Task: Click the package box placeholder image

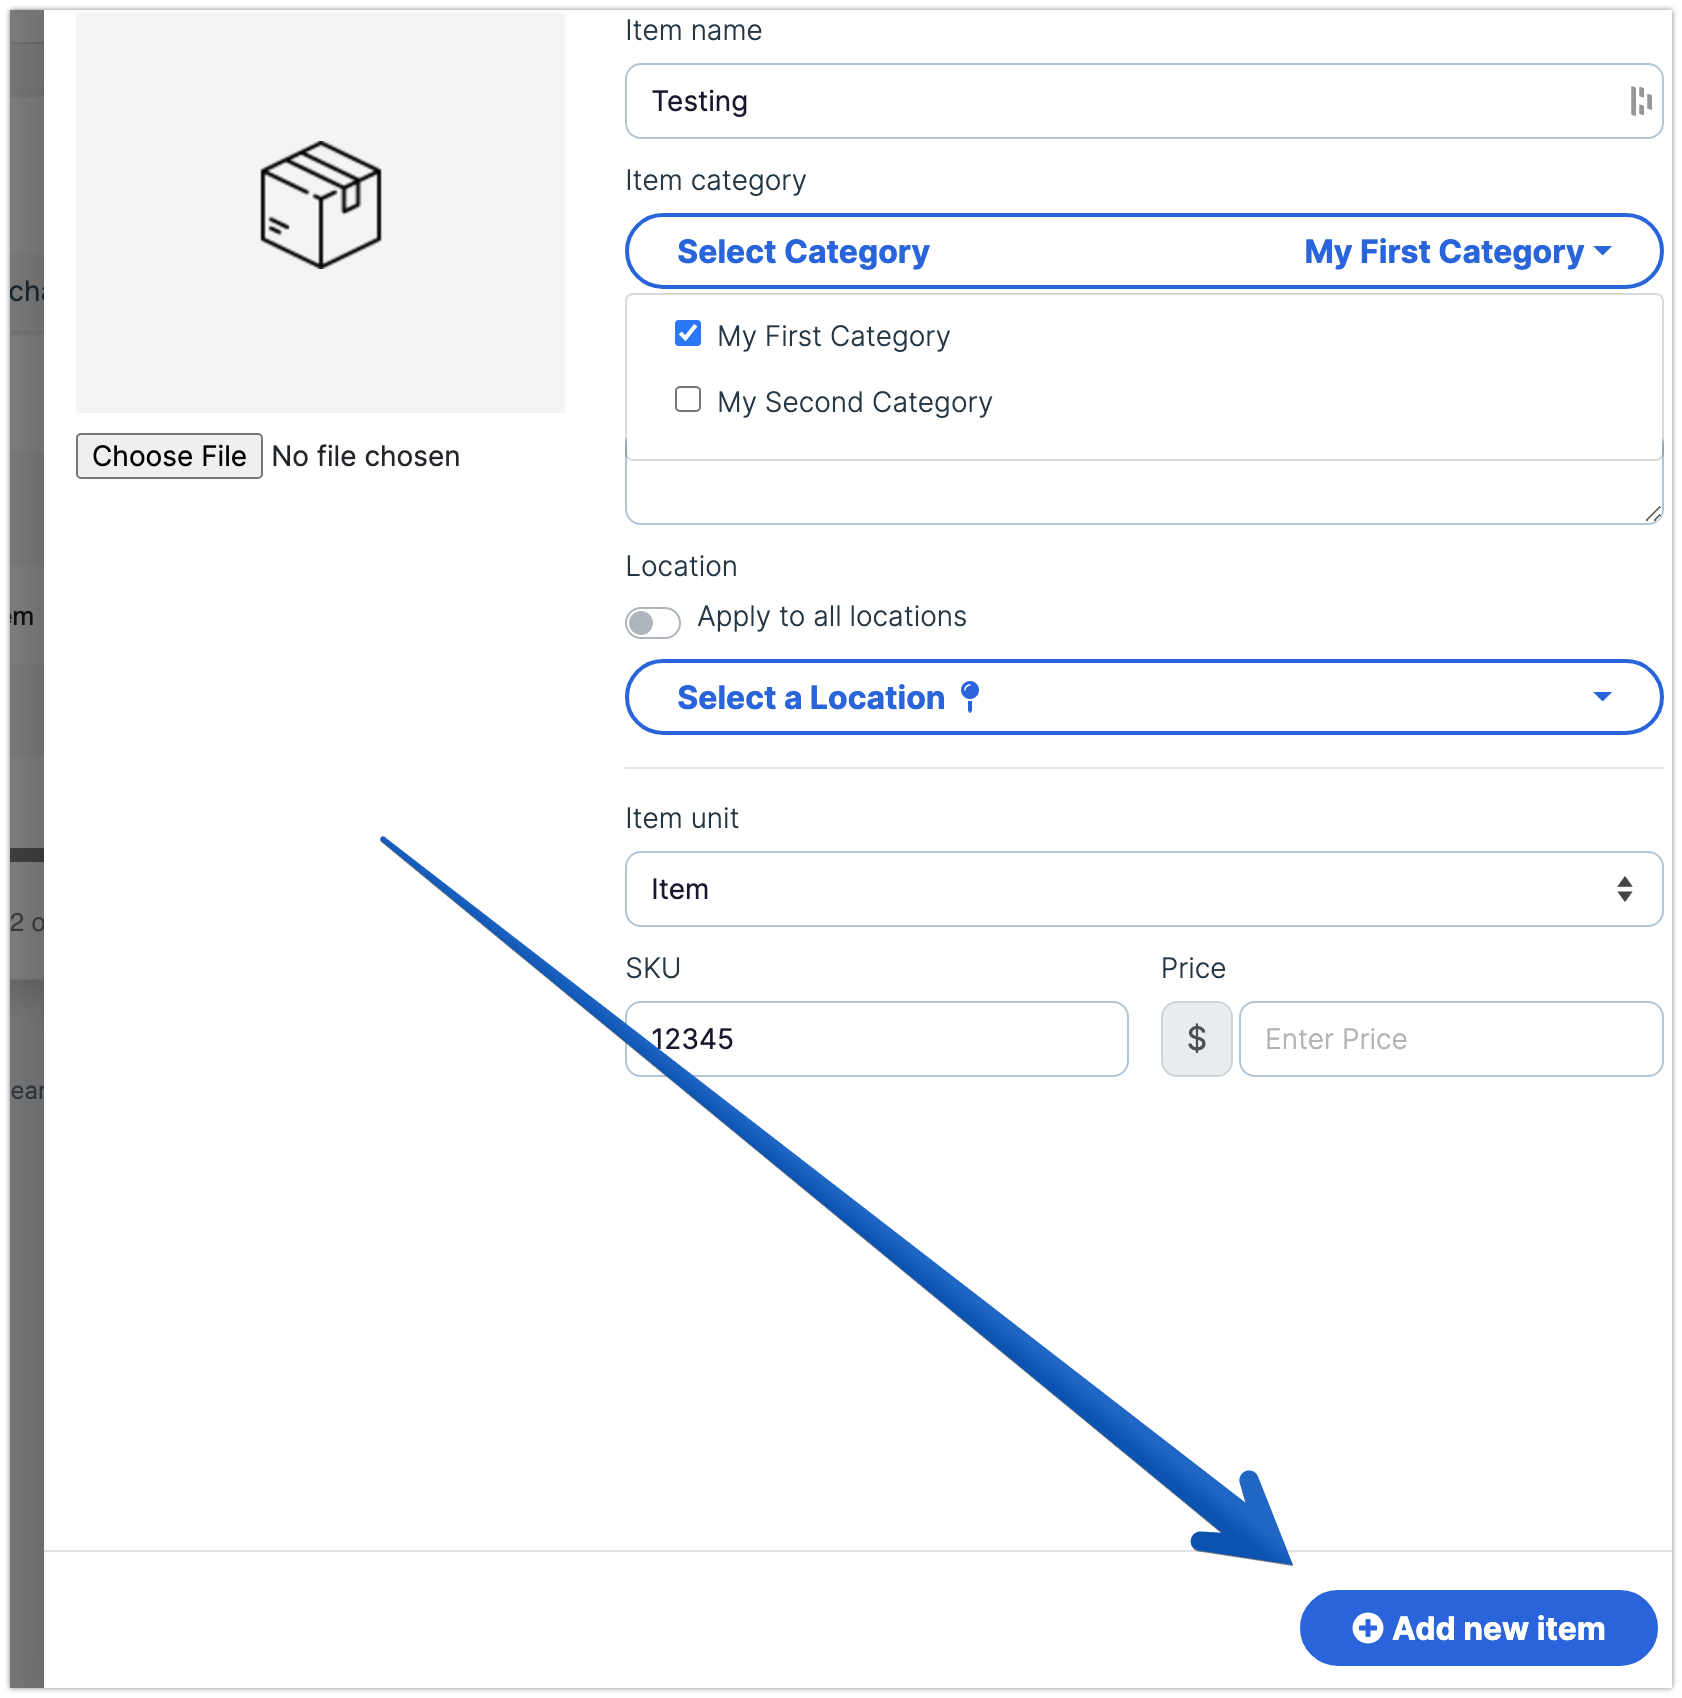Action: 320,205
